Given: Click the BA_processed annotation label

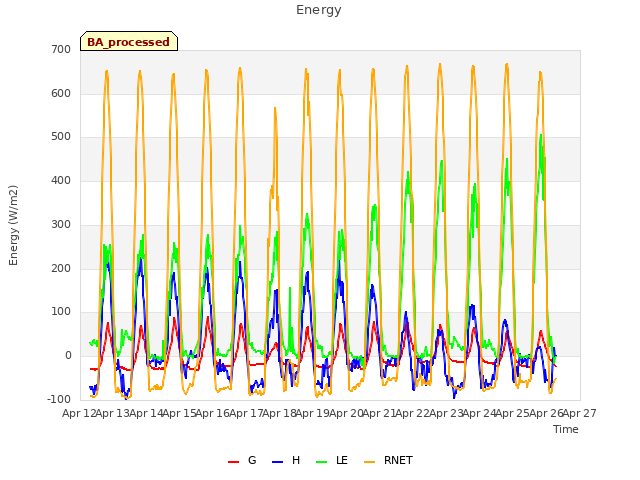Looking at the screenshot, I should (x=129, y=42).
